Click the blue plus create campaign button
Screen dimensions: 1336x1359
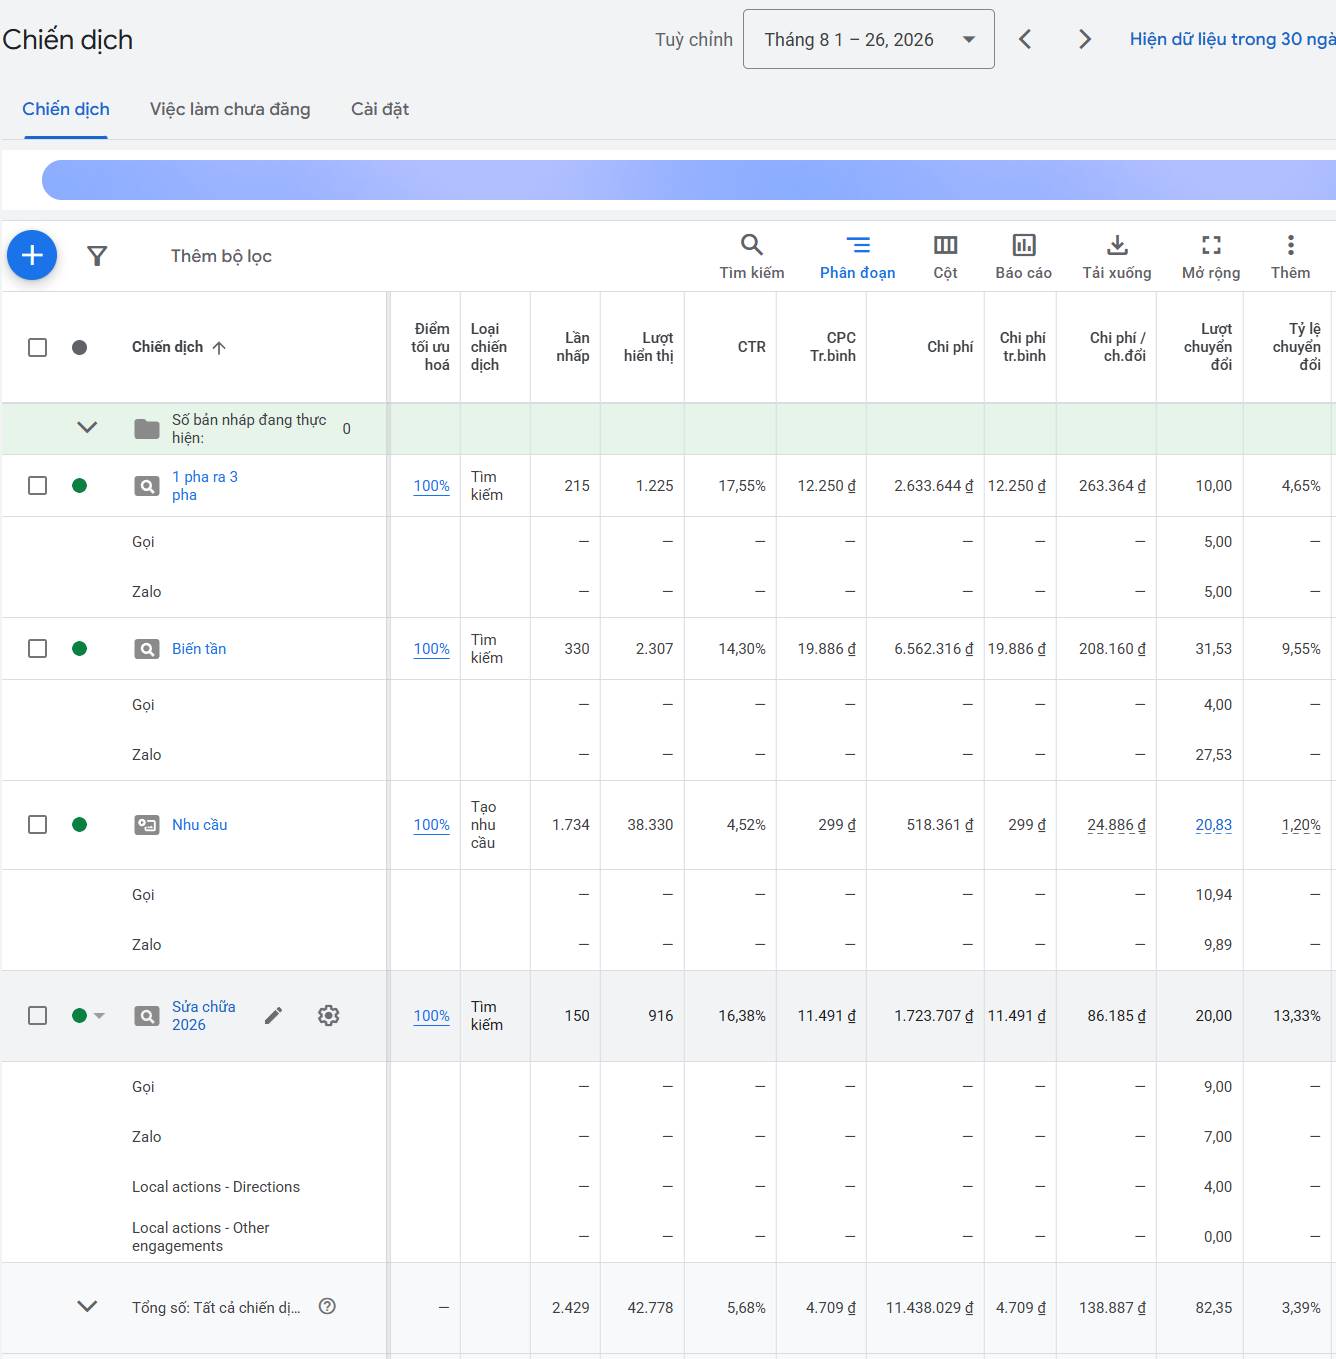coord(32,255)
